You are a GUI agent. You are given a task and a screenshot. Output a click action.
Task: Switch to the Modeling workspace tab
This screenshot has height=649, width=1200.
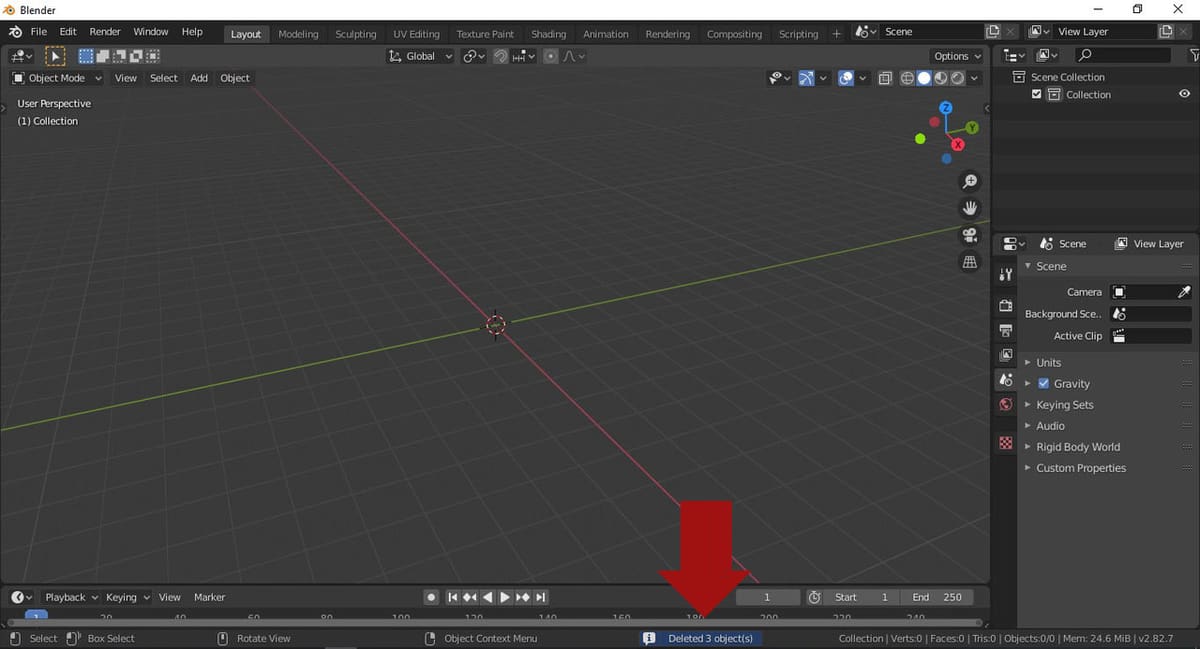point(298,34)
